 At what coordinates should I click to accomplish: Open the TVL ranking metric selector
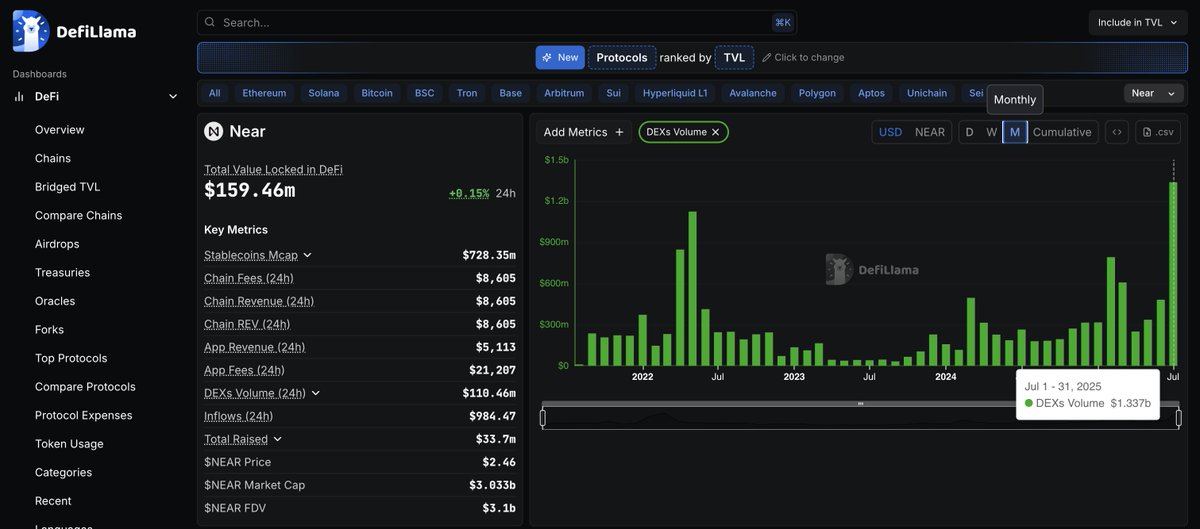(734, 57)
